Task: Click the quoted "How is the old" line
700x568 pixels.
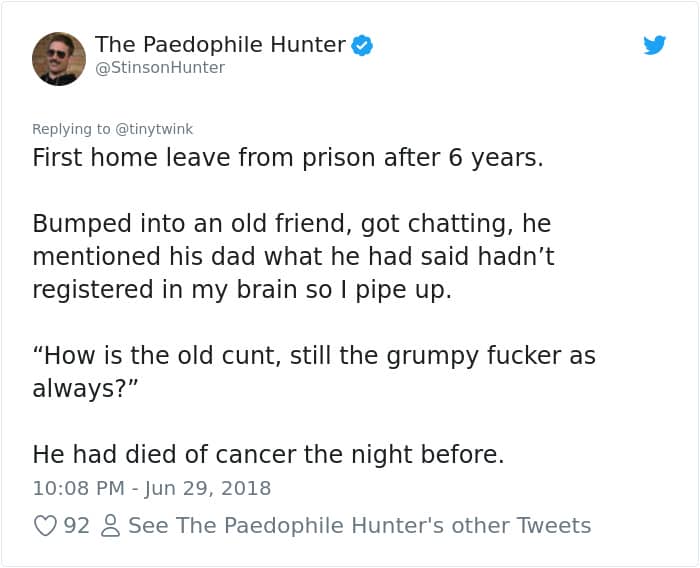Action: coord(313,355)
